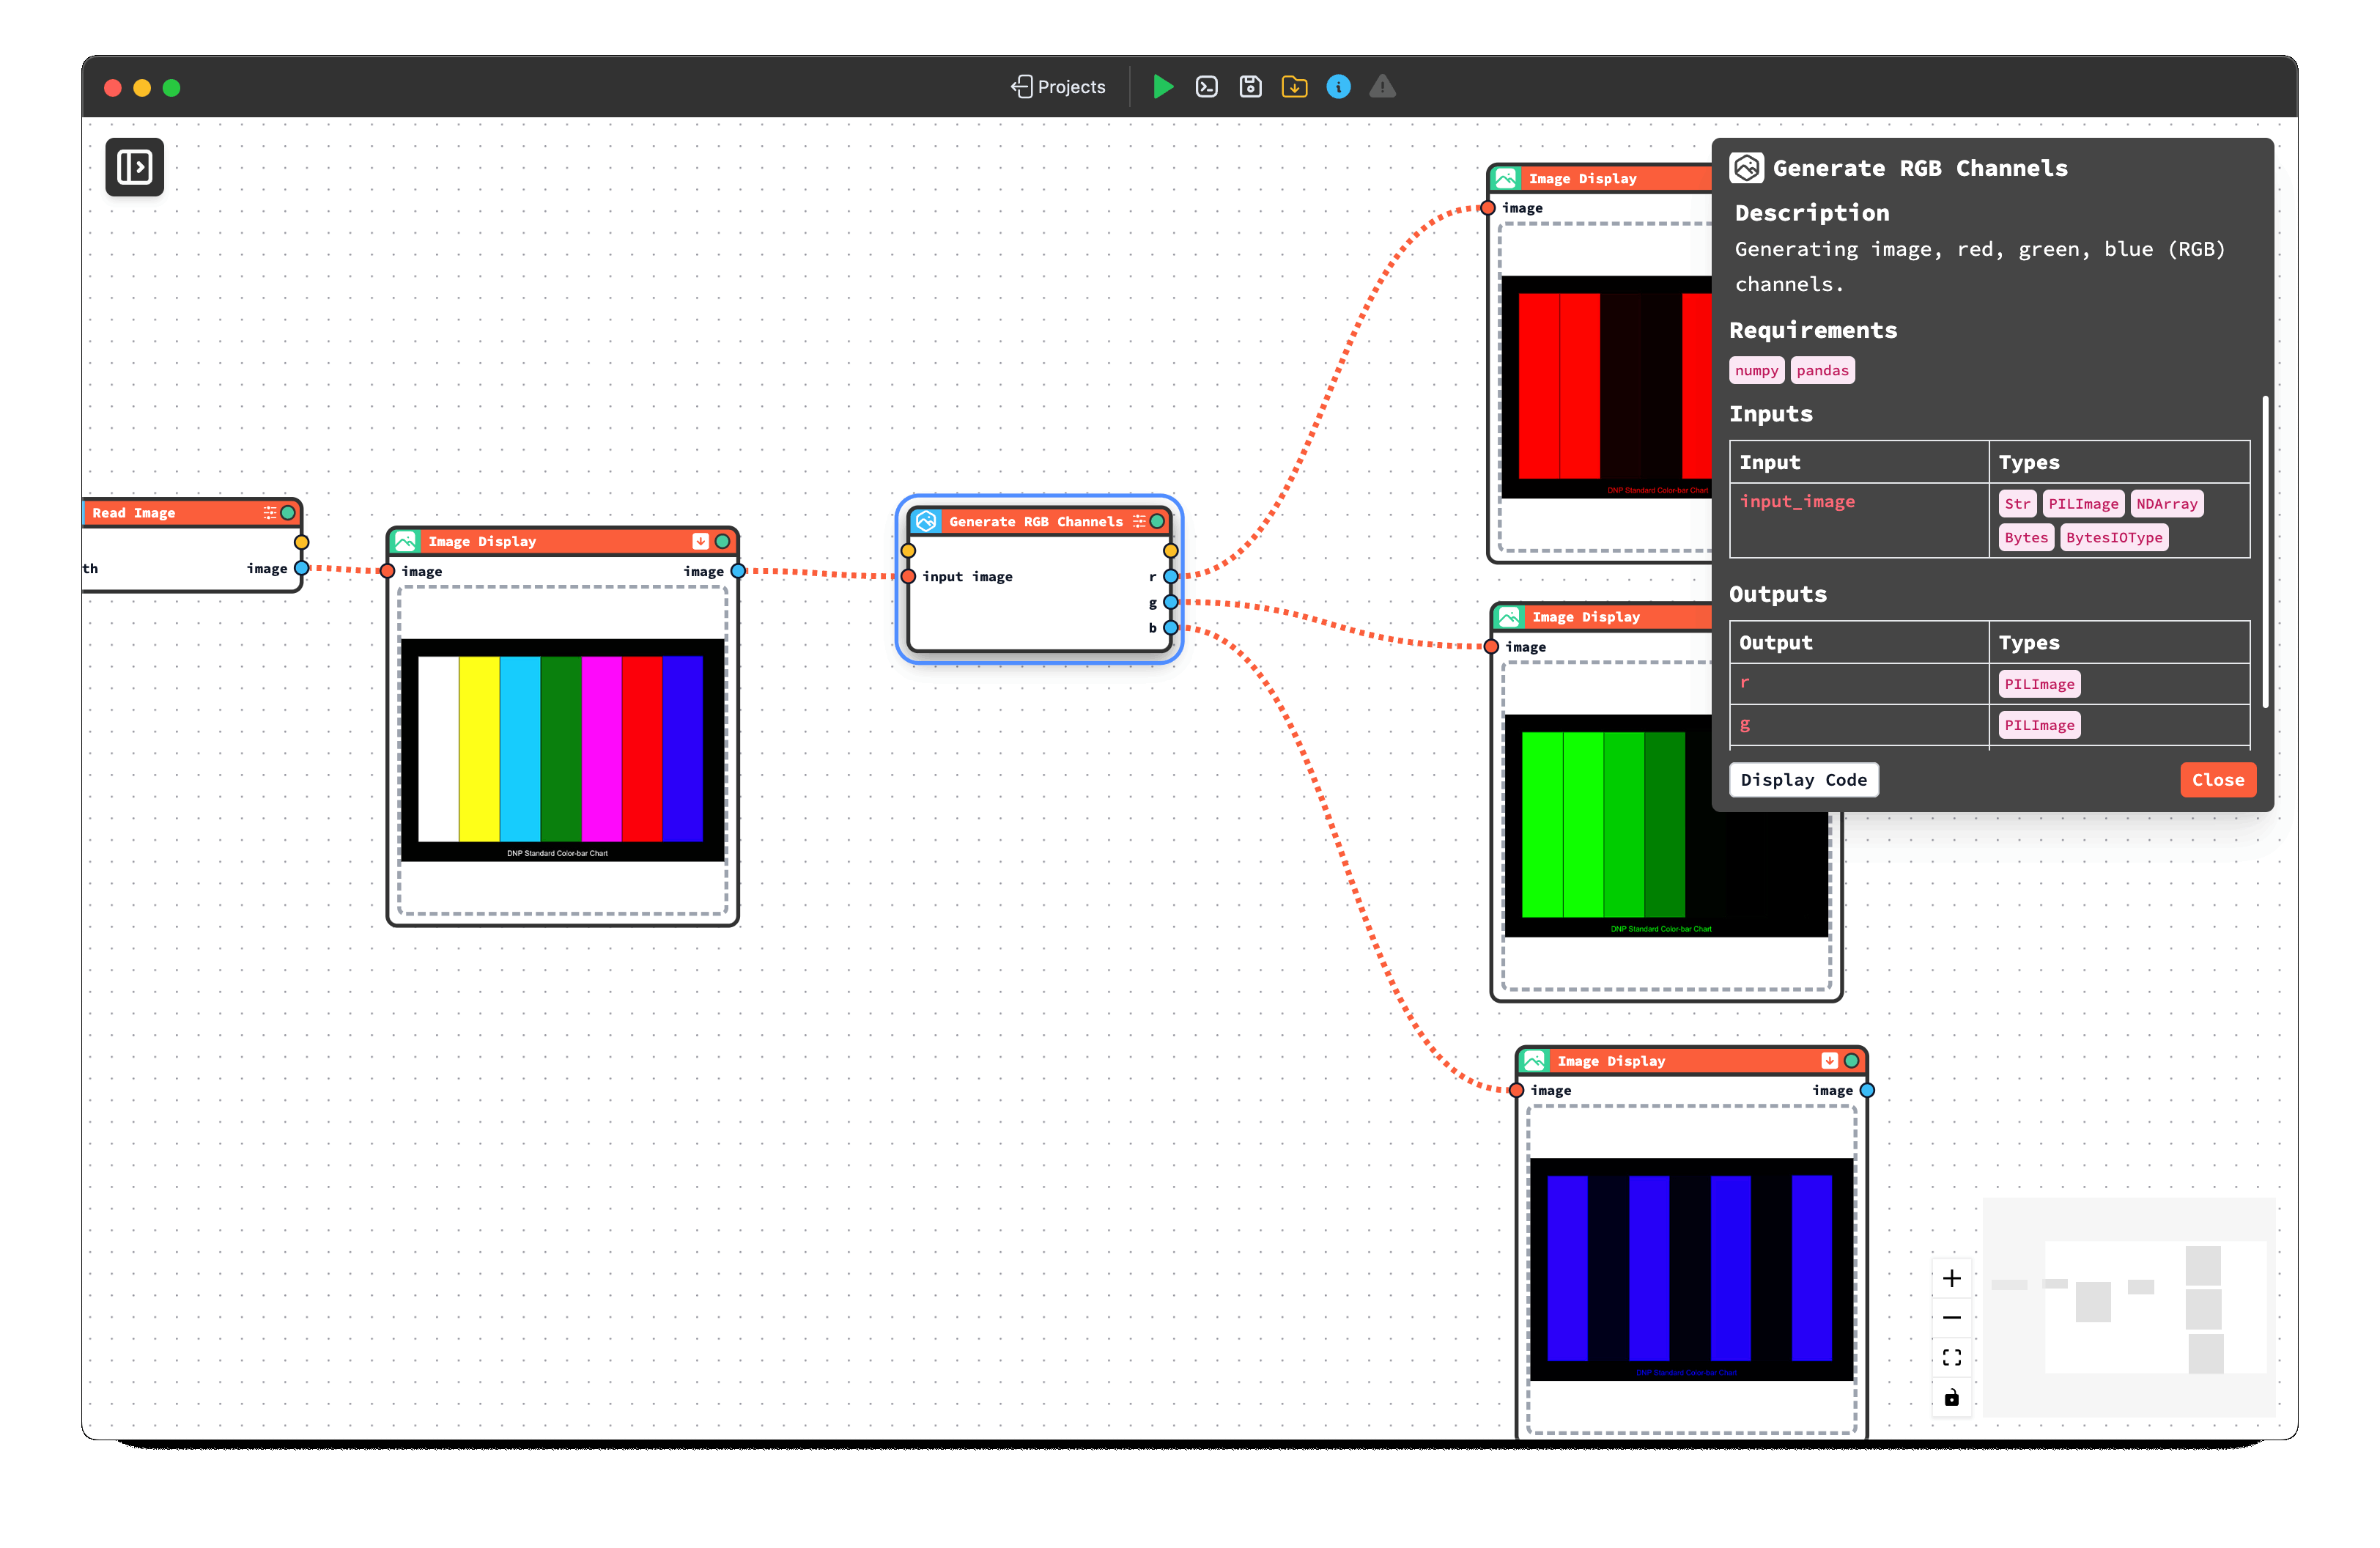Toggle the canvas lock icon
Viewport: 2380px width, 1548px height.
pyautogui.click(x=1951, y=1397)
